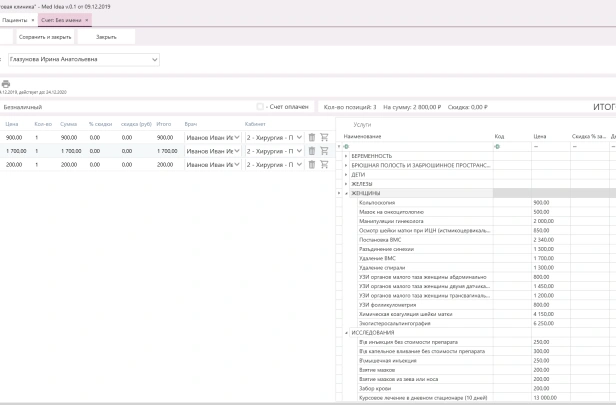Delete the 1 700,00 row with trash icon

coord(311,151)
